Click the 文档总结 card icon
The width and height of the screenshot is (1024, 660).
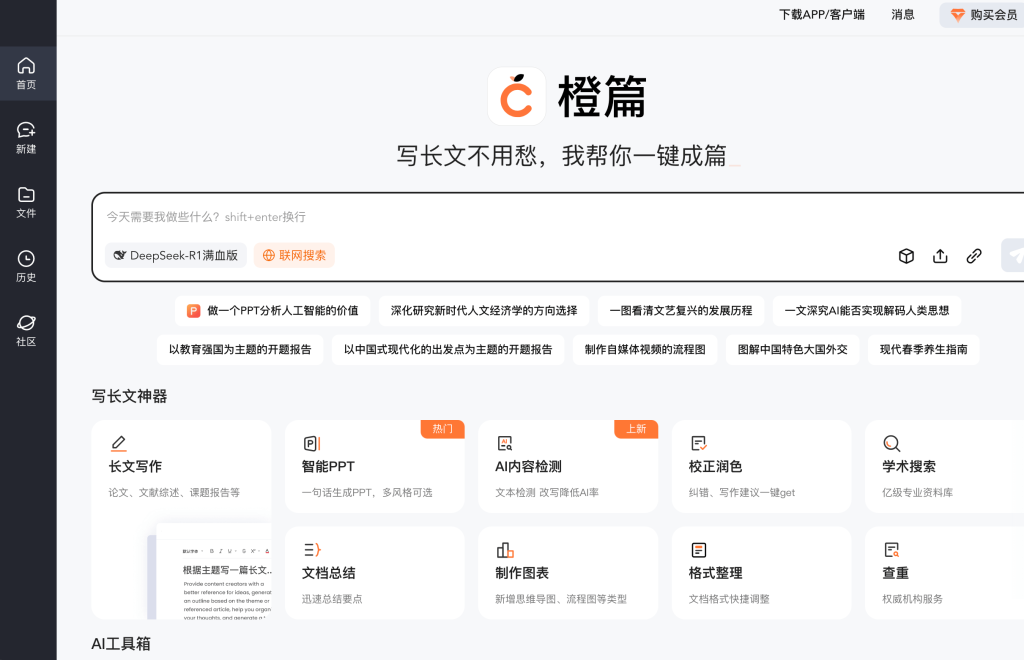[312, 550]
